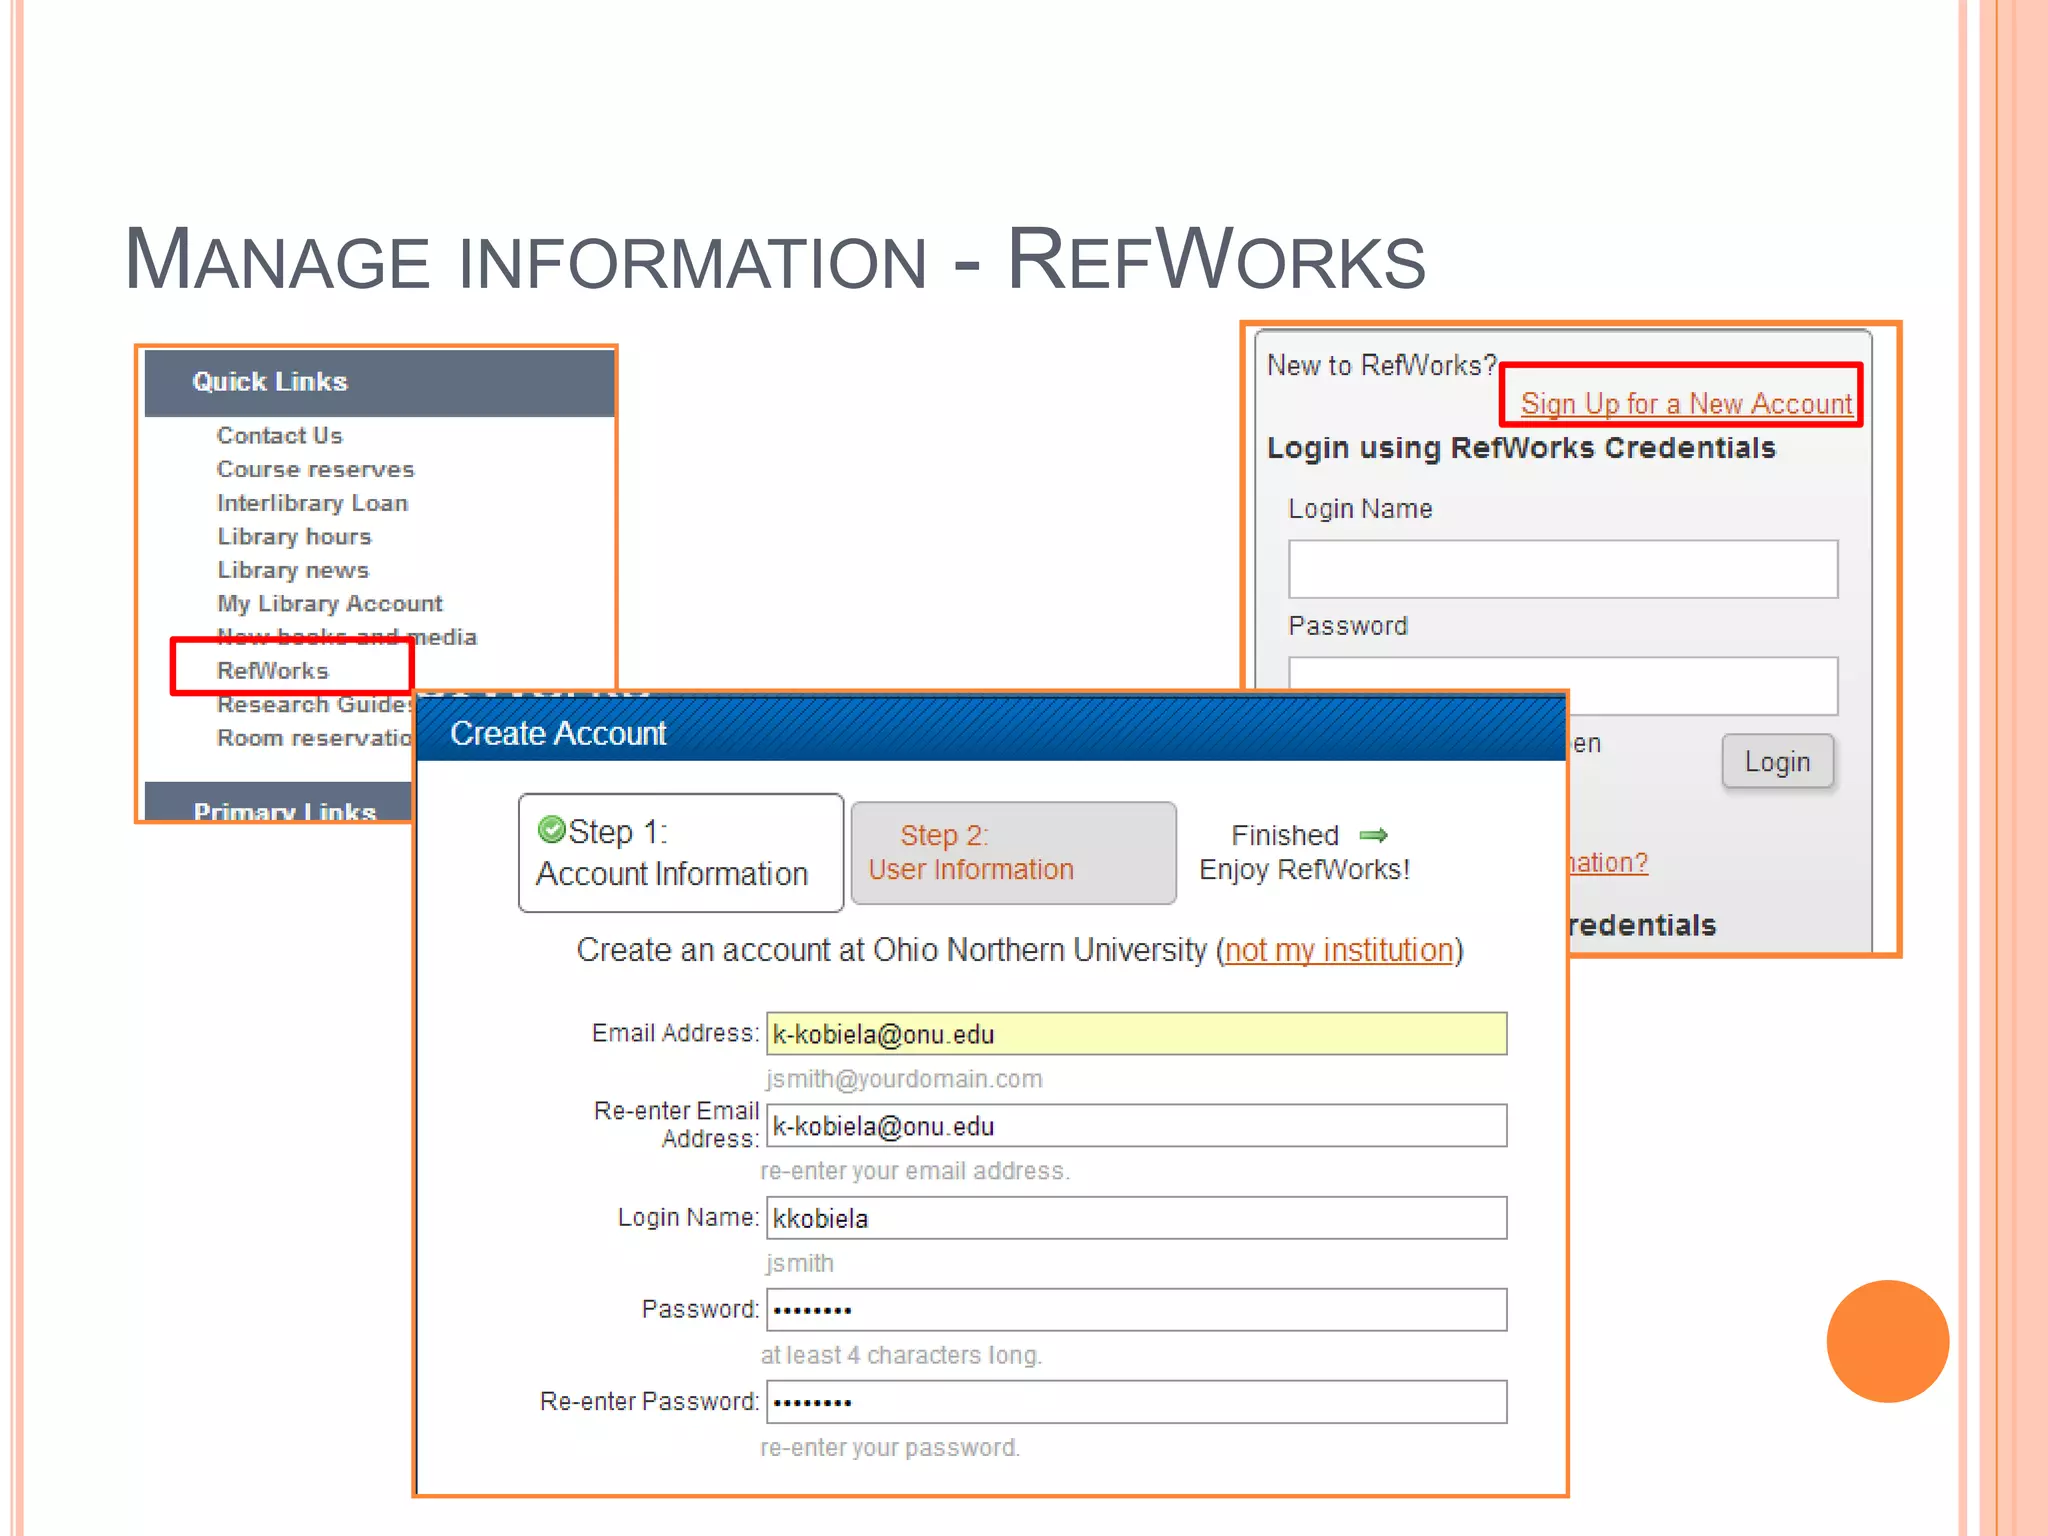
Task: Click the 'Enjoy RefWorks!' text
Action: [x=1304, y=870]
